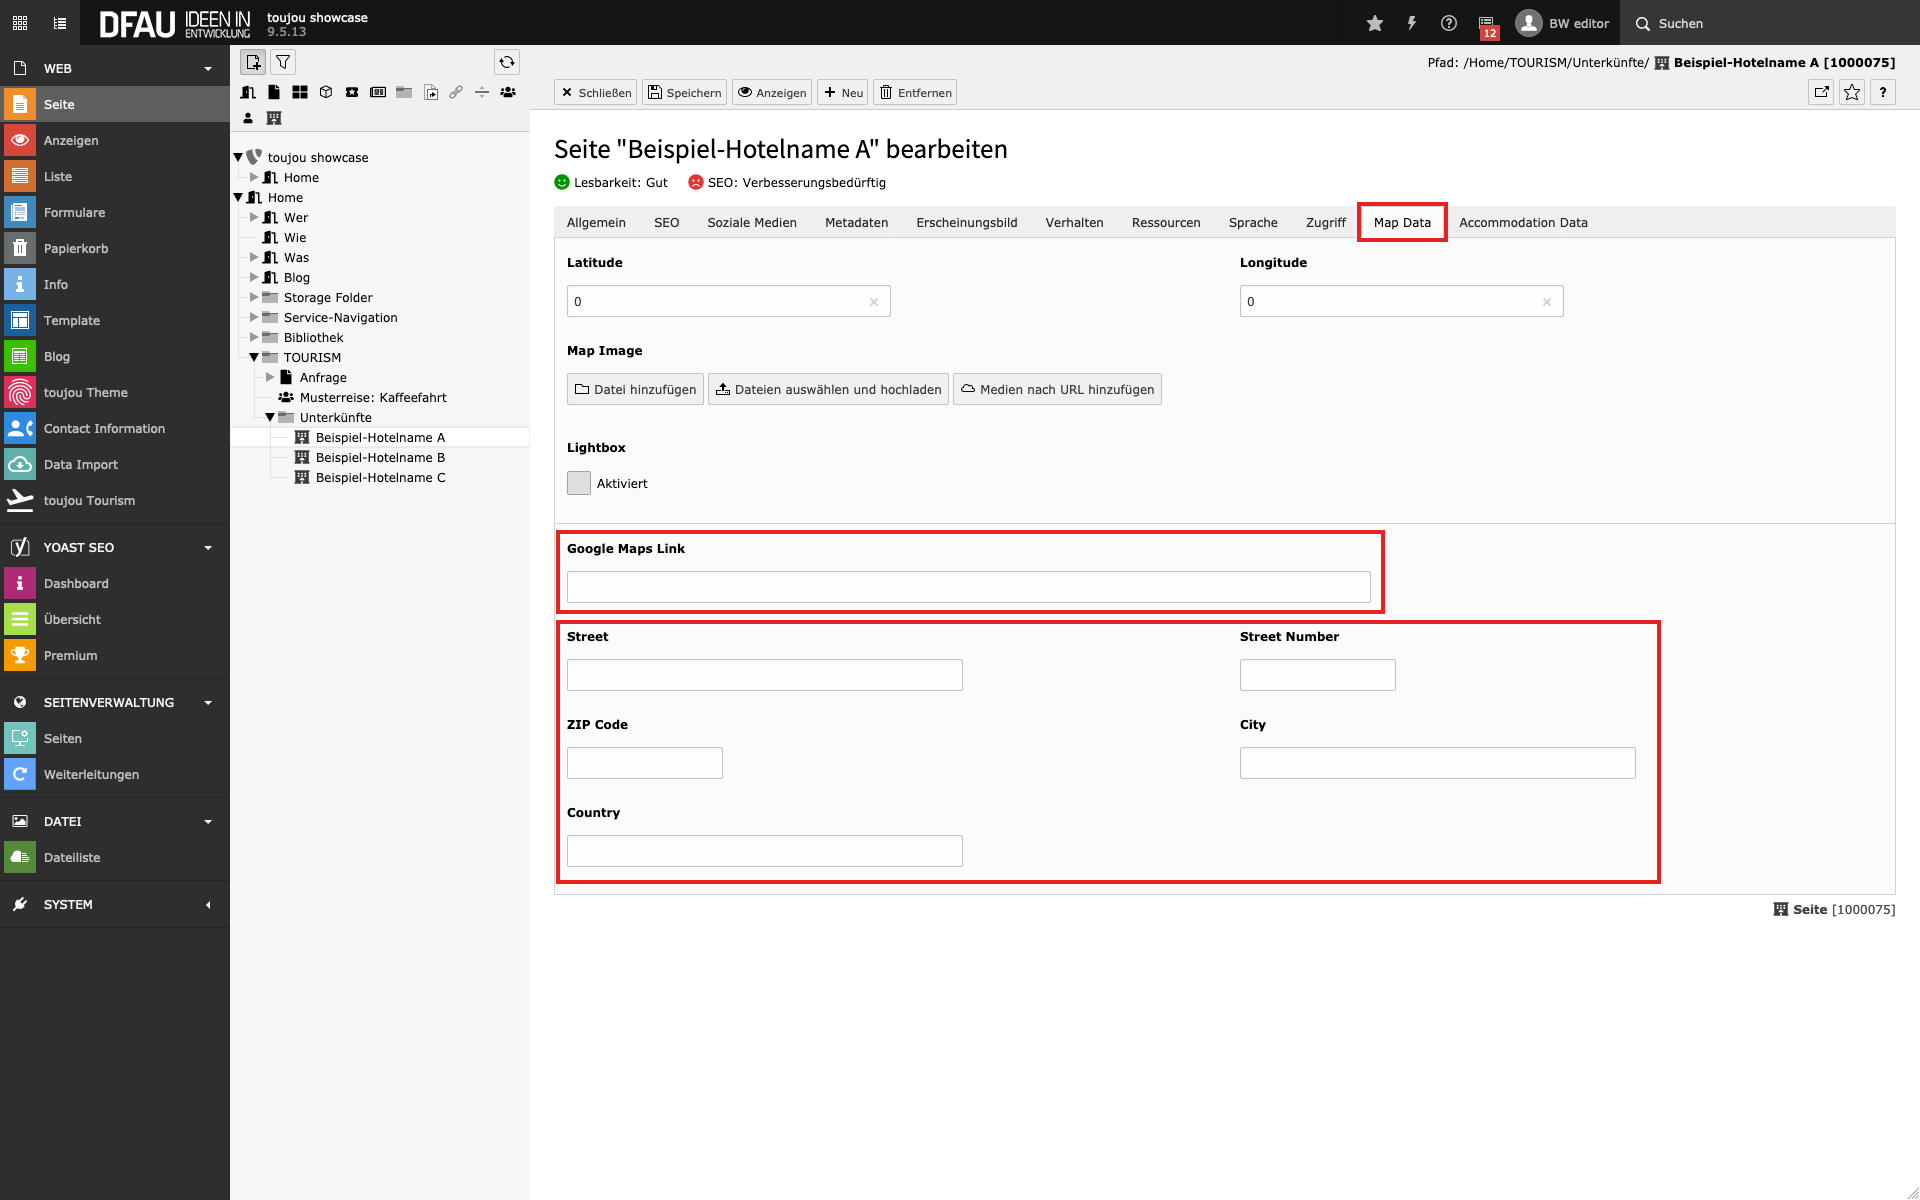This screenshot has height=1200, width=1920.
Task: Click the Speichern button
Action: point(685,92)
